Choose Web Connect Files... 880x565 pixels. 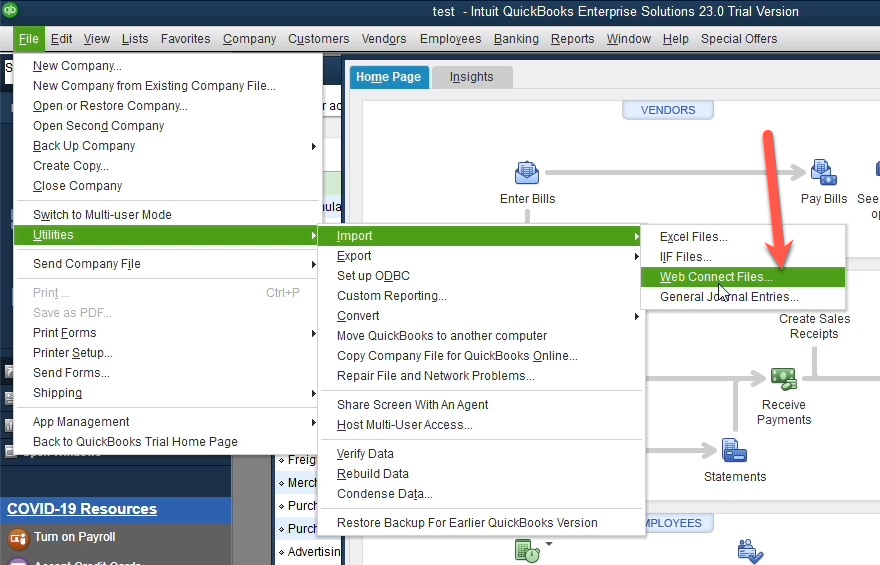point(743,277)
